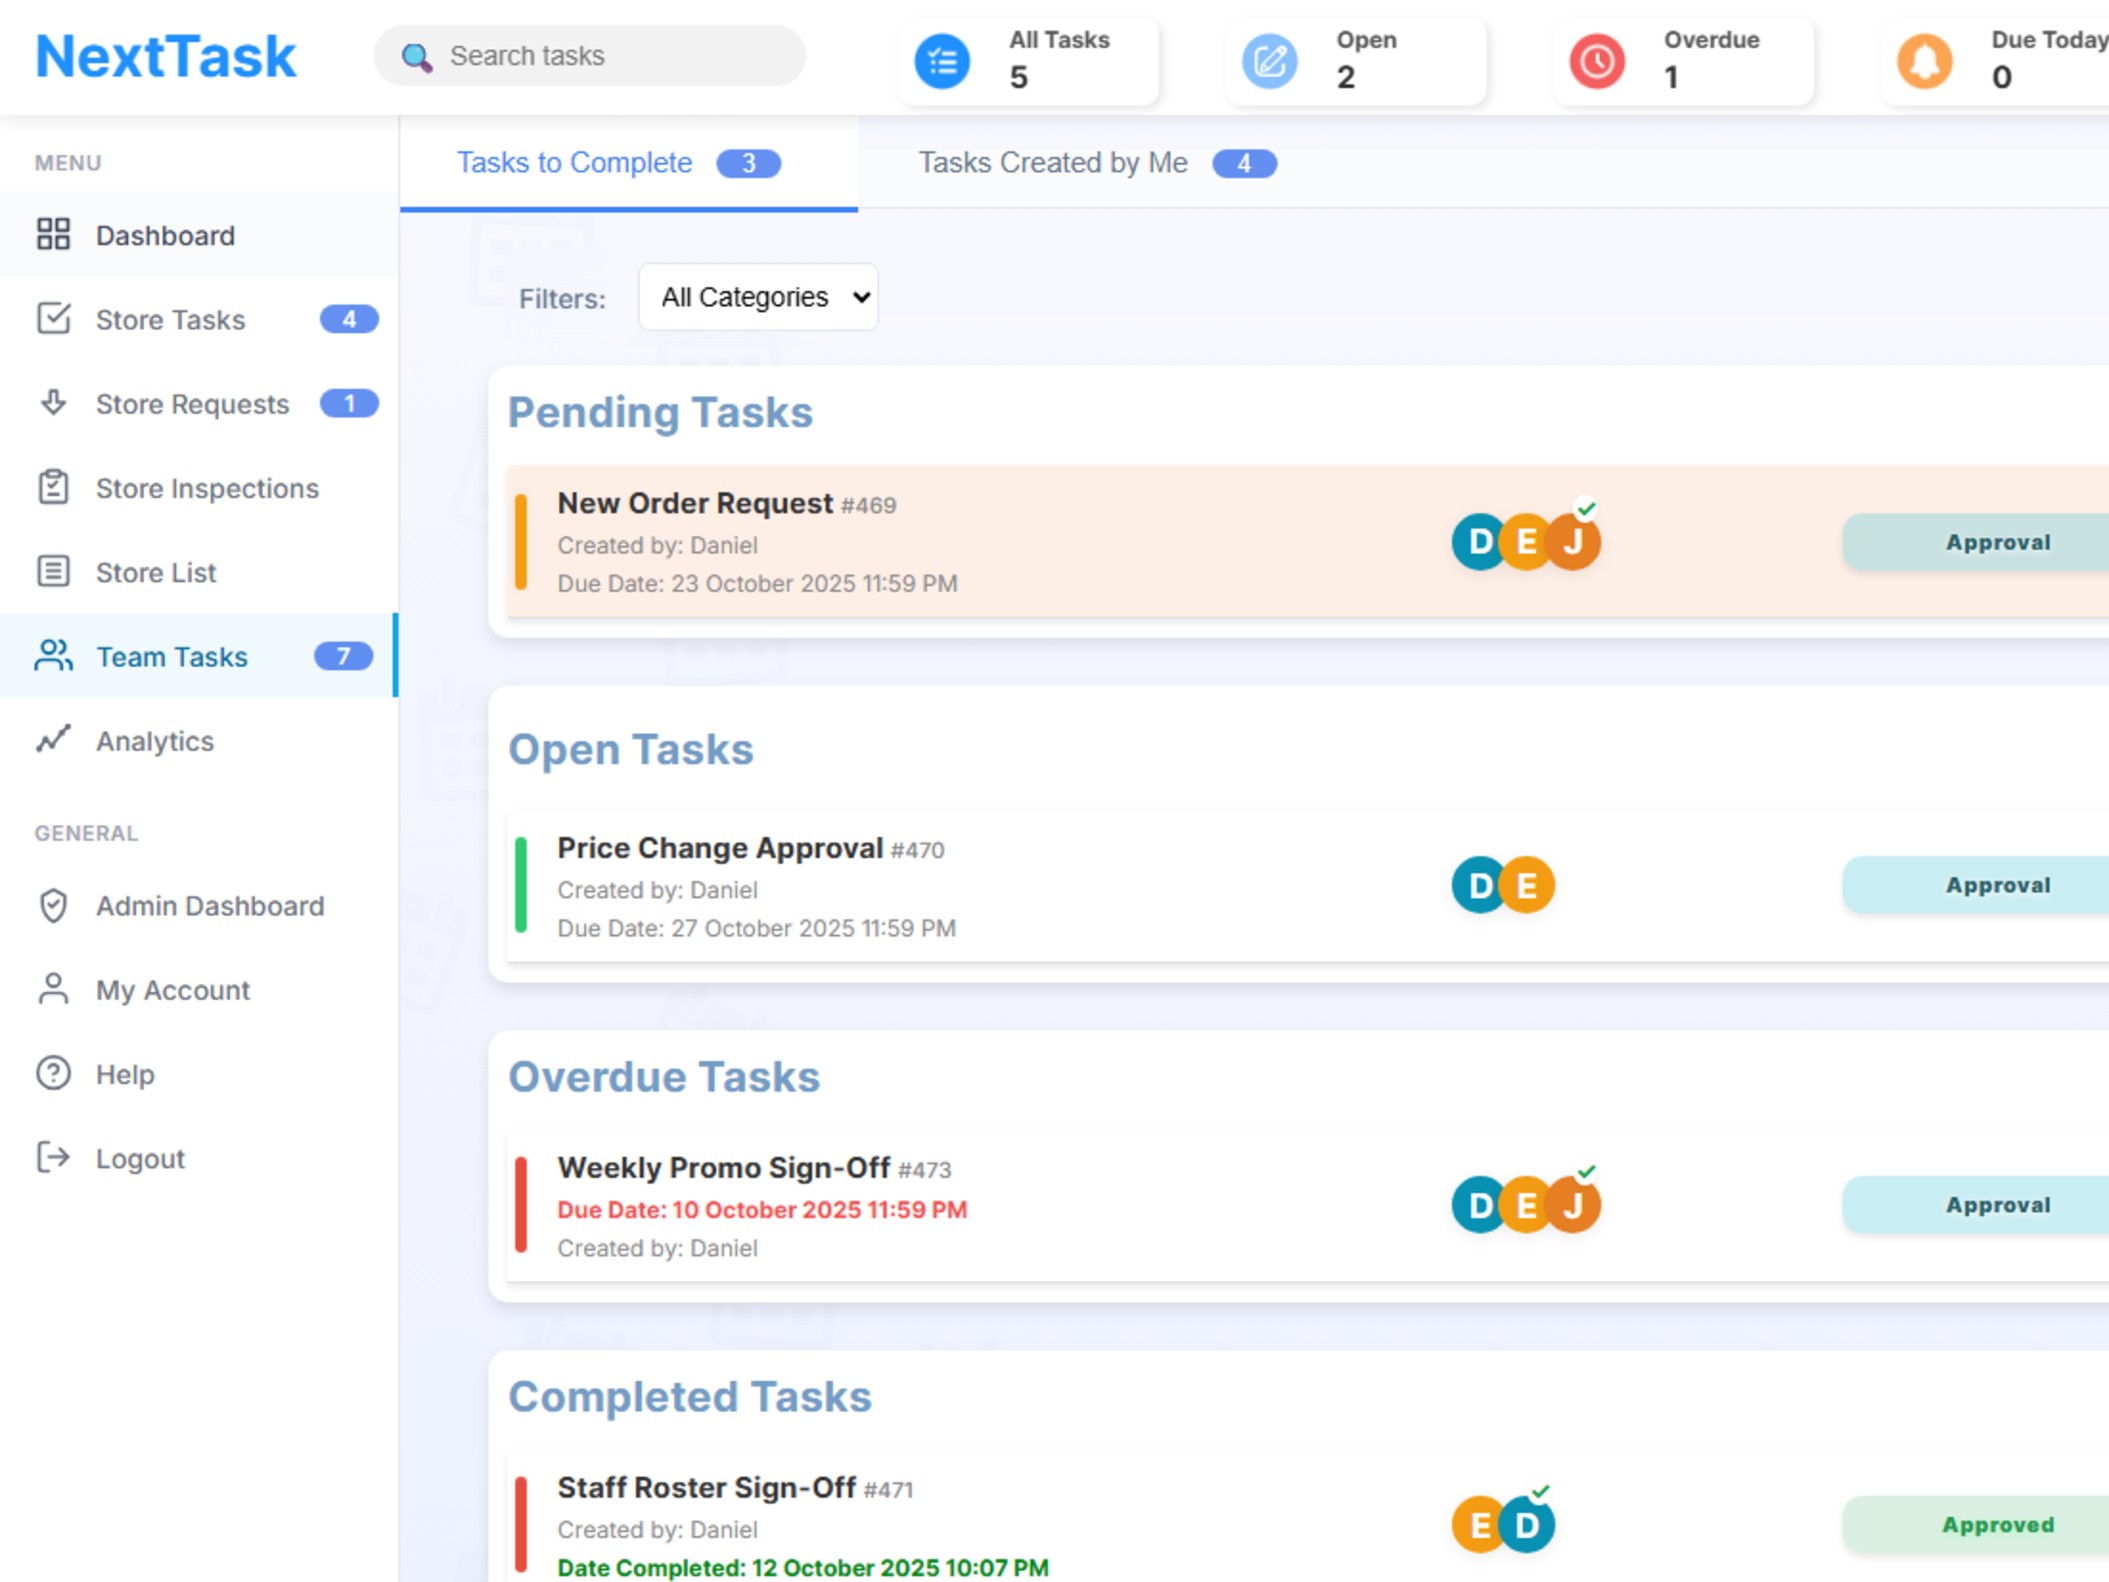Click 'Date Completed: 12 October 2025' text
The width and height of the screenshot is (2109, 1582).
803,1567
